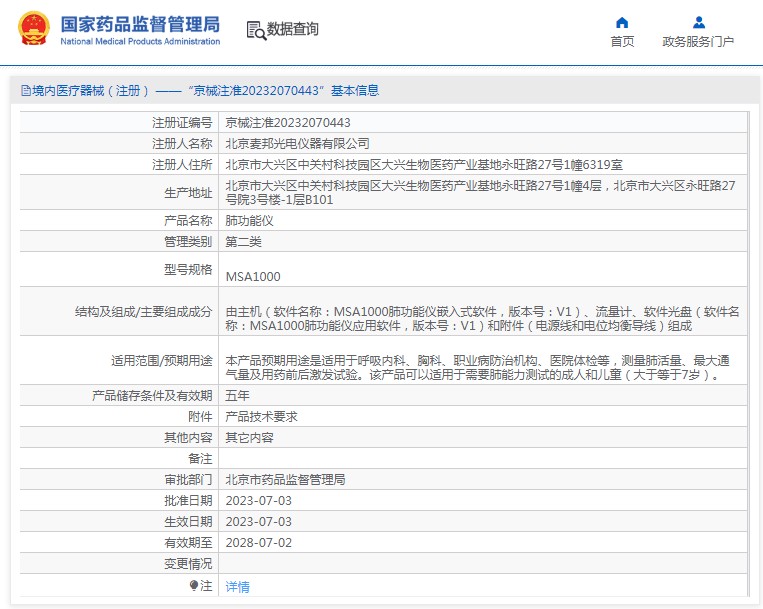Click approving authority 北京市药品监督管理局
763x609 pixels.
[x=285, y=480]
